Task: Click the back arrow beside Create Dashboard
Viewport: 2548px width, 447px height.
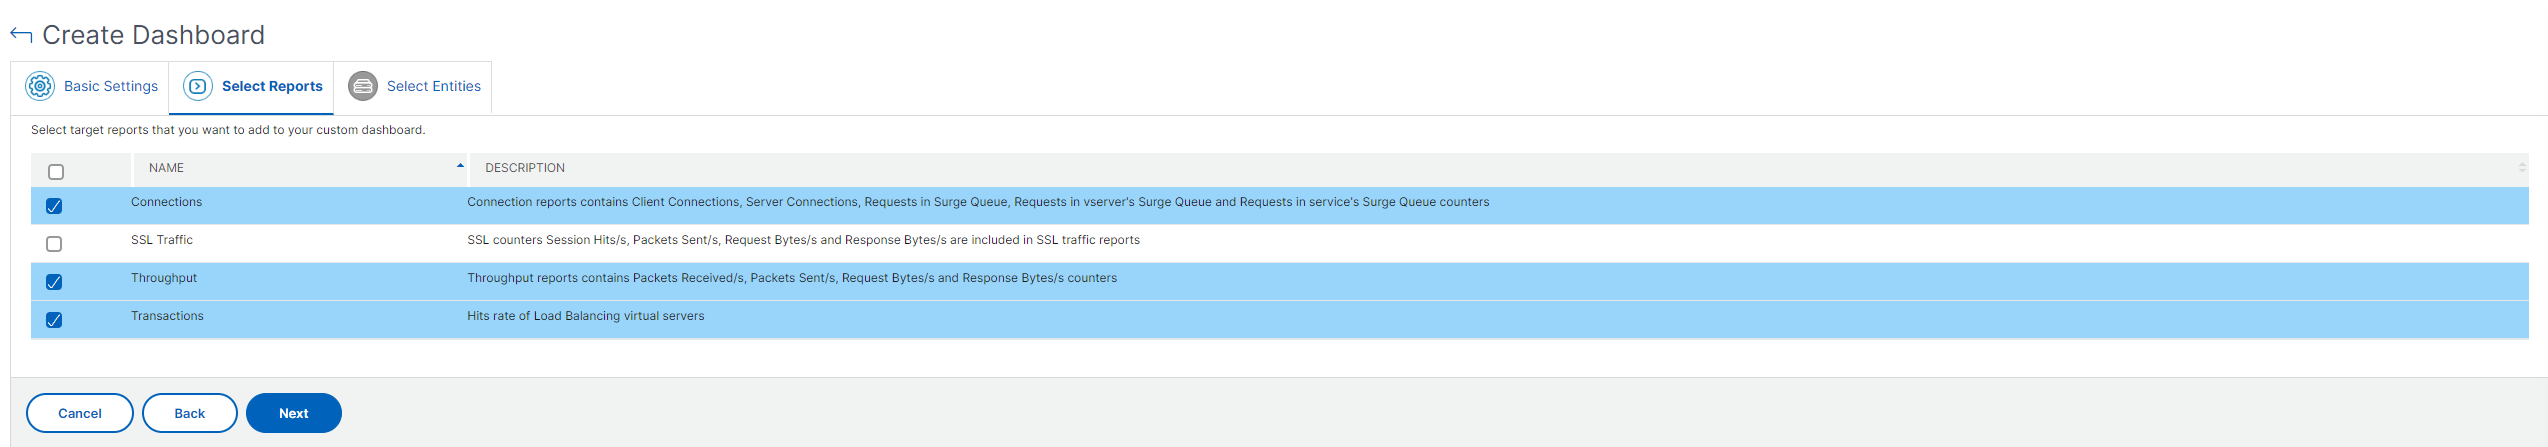Action: tap(21, 35)
